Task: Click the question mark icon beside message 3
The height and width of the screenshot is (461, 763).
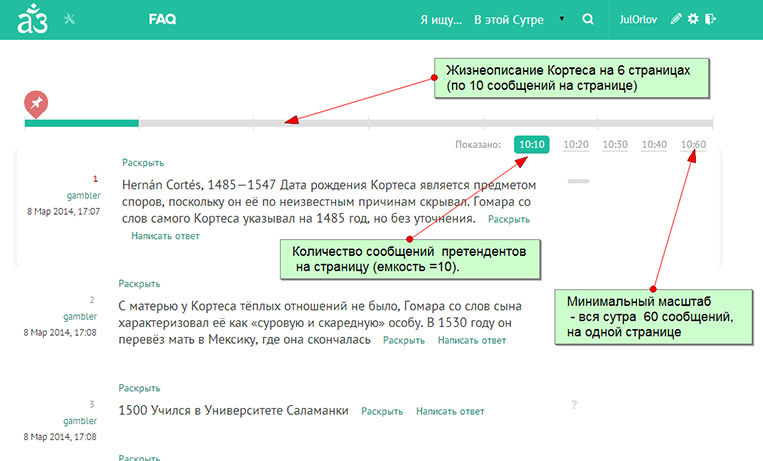Action: pyautogui.click(x=574, y=405)
